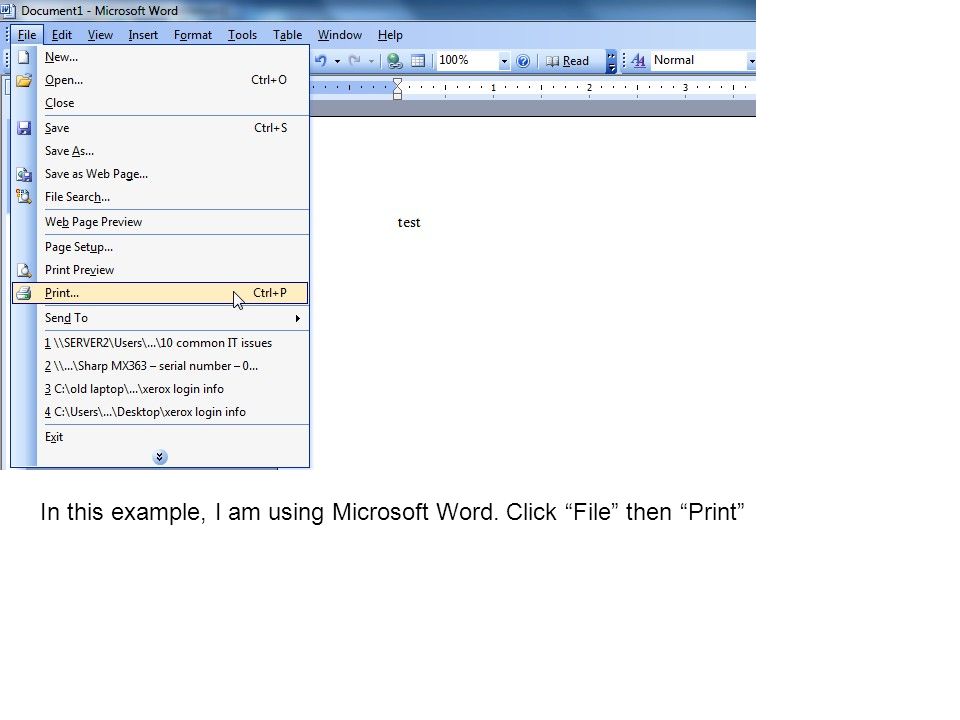
Task: Choose File Search... entry
Action: (x=160, y=197)
